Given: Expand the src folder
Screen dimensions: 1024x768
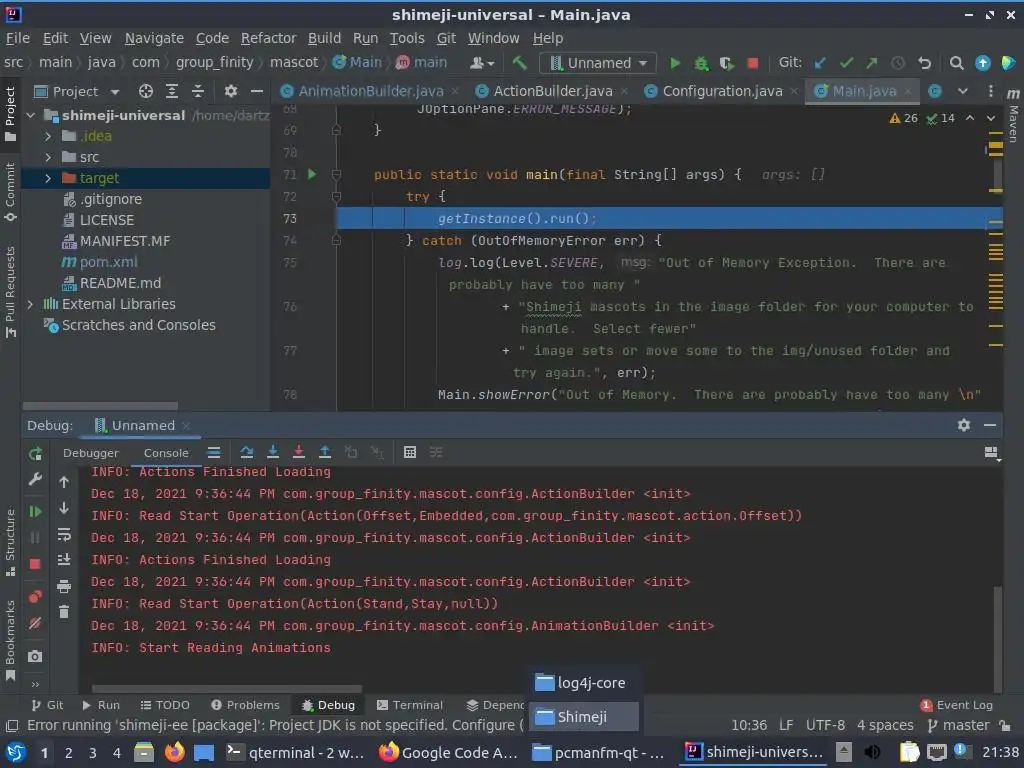Looking at the screenshot, I should point(48,157).
